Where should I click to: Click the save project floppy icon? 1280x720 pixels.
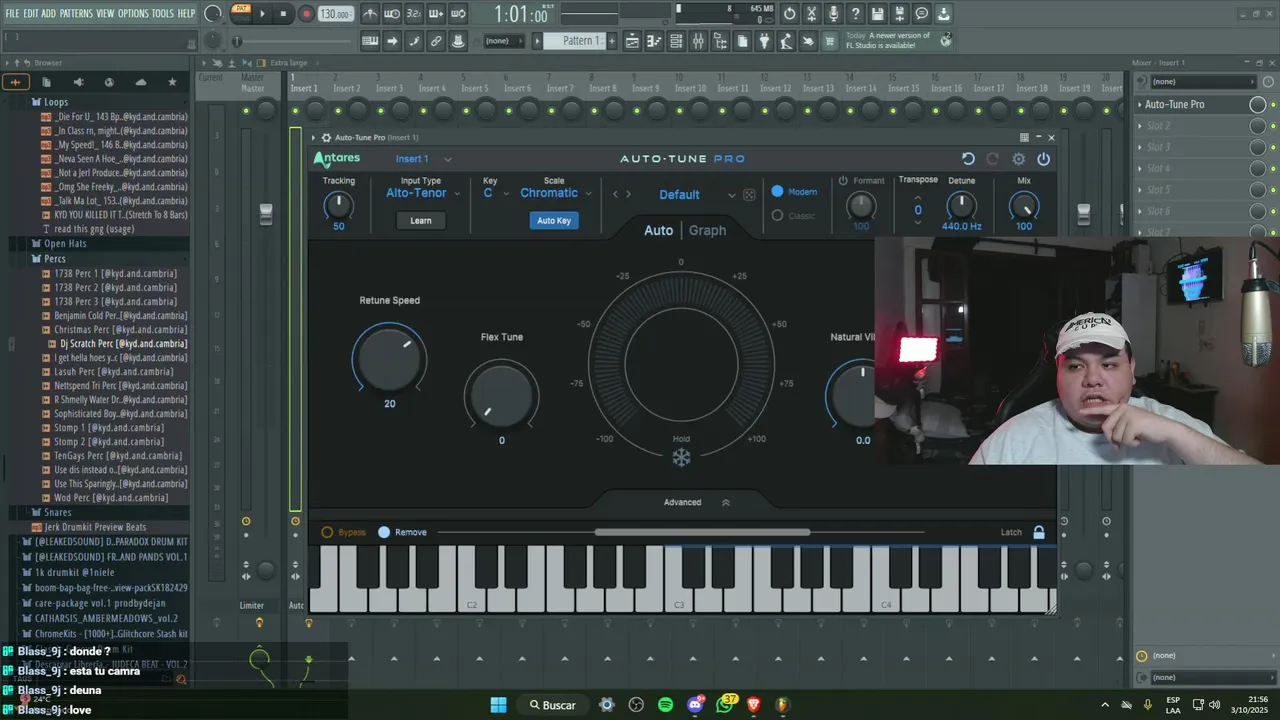tap(876, 14)
